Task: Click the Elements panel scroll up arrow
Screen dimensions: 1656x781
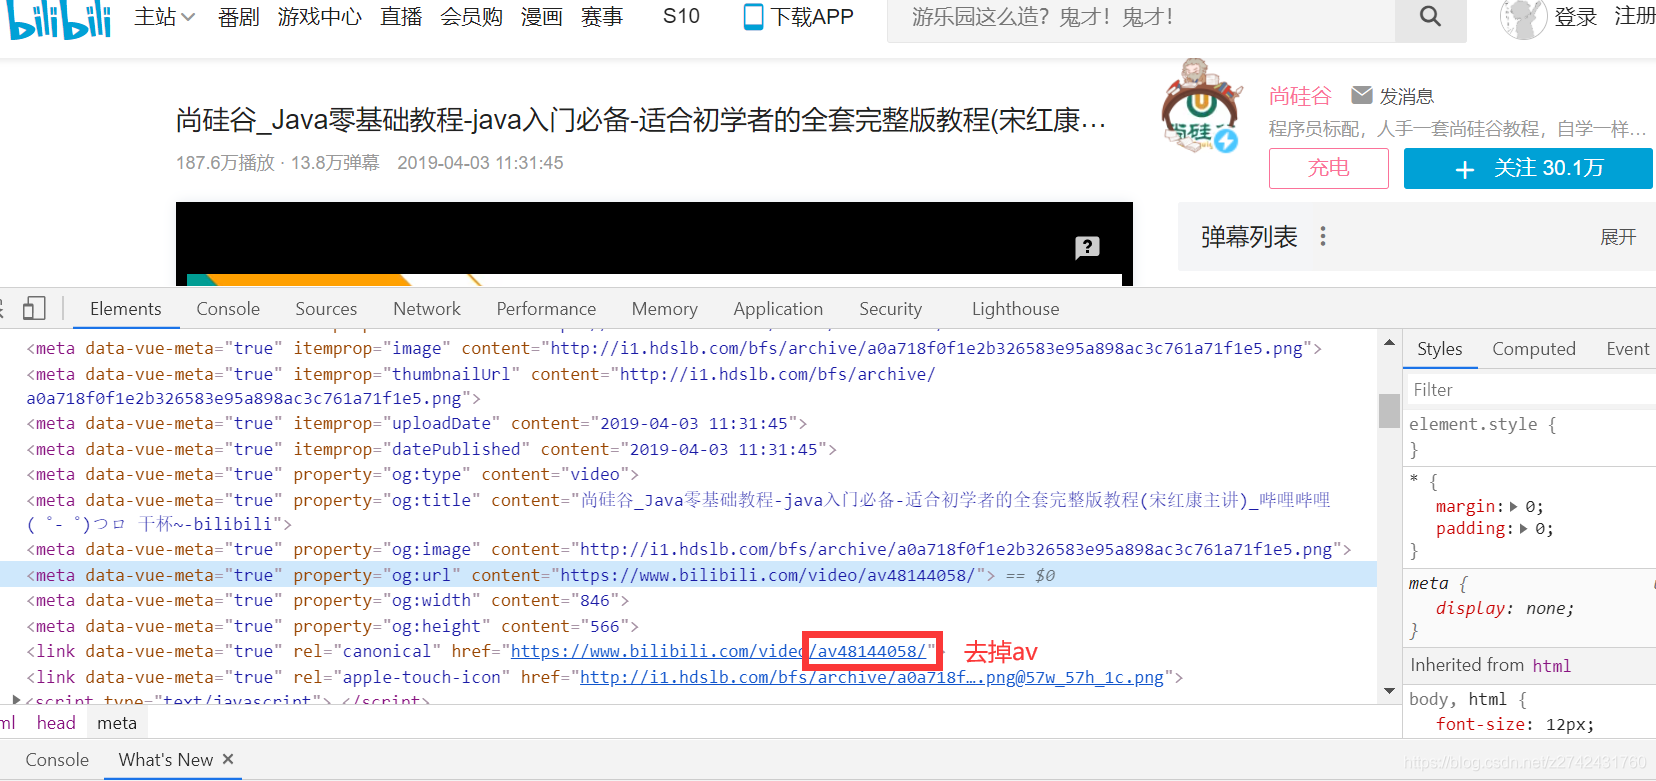Action: (1389, 342)
